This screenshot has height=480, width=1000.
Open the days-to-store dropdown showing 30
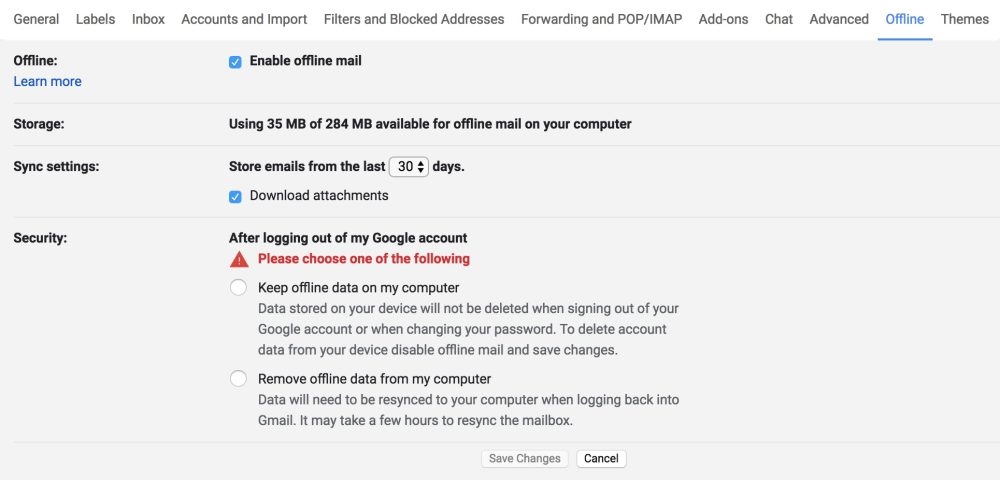pos(409,167)
